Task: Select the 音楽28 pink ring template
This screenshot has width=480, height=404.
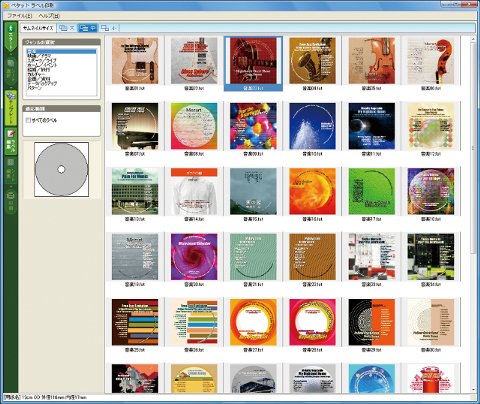Action: pyautogui.click(x=312, y=322)
